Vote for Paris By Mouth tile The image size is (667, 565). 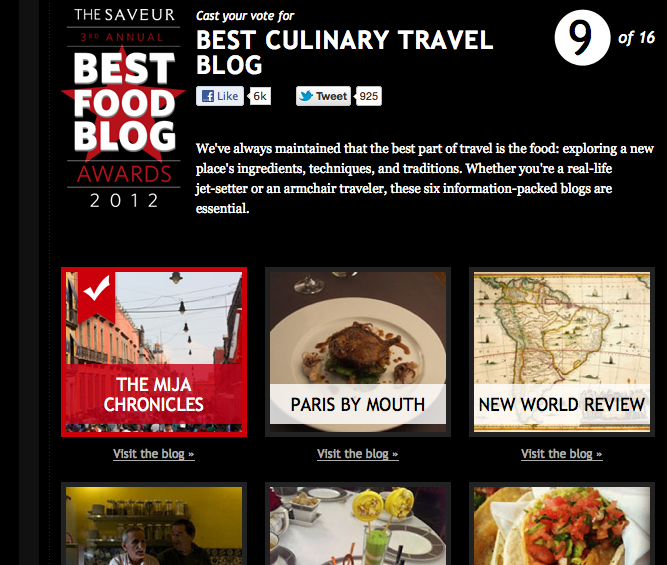click(358, 352)
